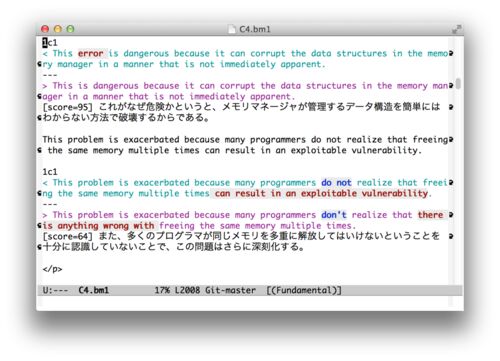This screenshot has width=500, height=361.
Task: Click the blue-highlighted word "don't"
Action: coord(334,215)
